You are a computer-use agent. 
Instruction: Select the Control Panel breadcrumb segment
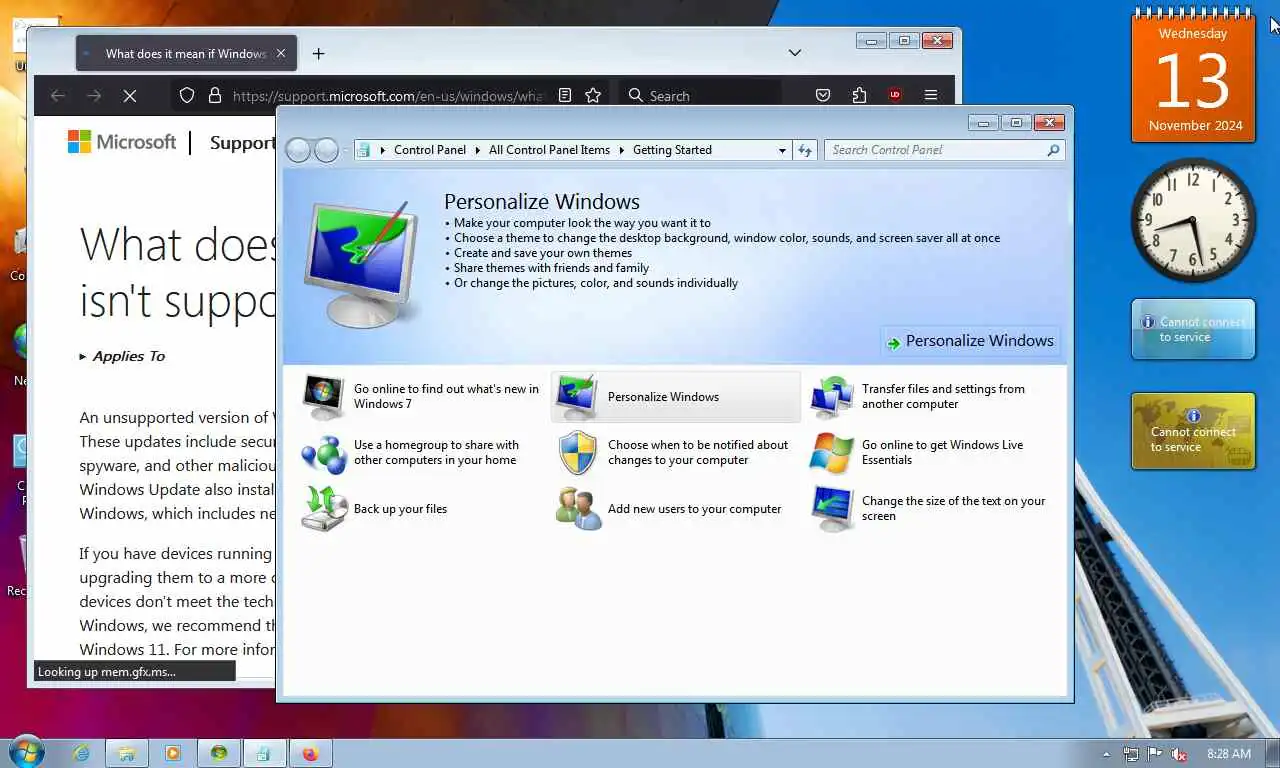coord(430,150)
